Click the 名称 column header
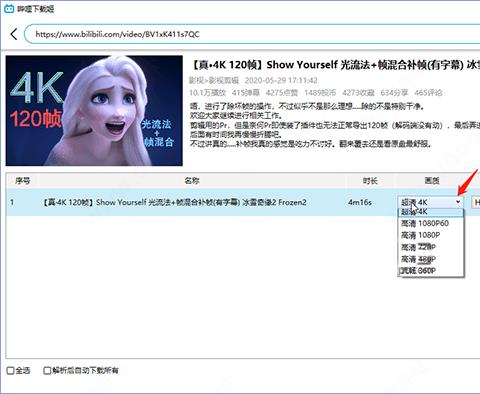The height and width of the screenshot is (394, 480). tap(192, 181)
